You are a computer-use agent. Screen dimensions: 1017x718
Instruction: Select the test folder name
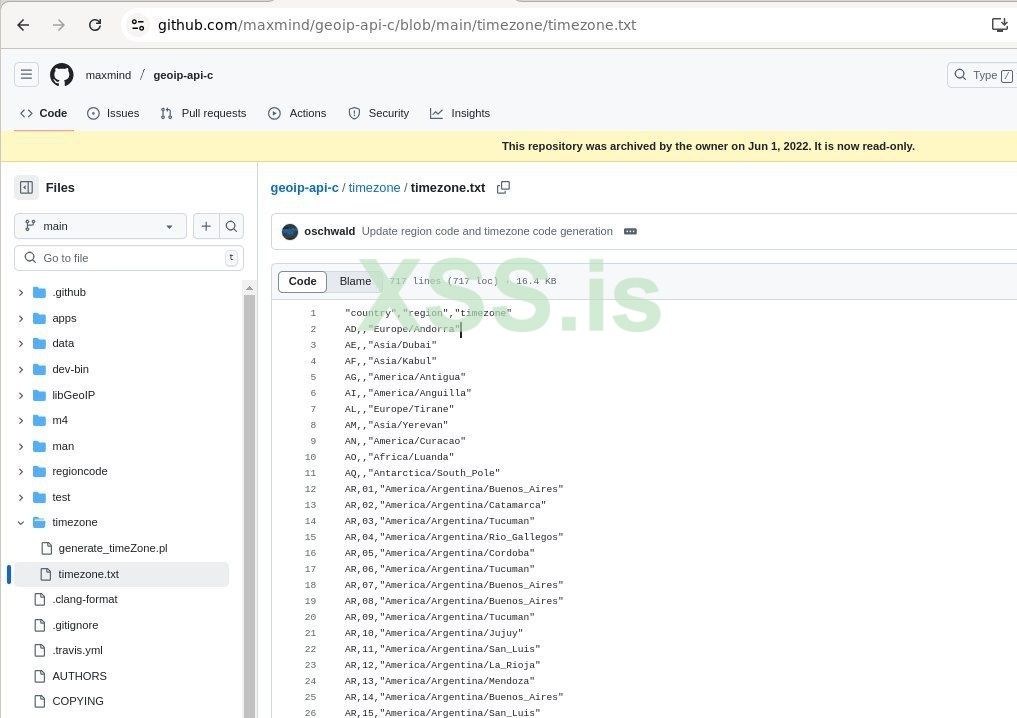[61, 497]
